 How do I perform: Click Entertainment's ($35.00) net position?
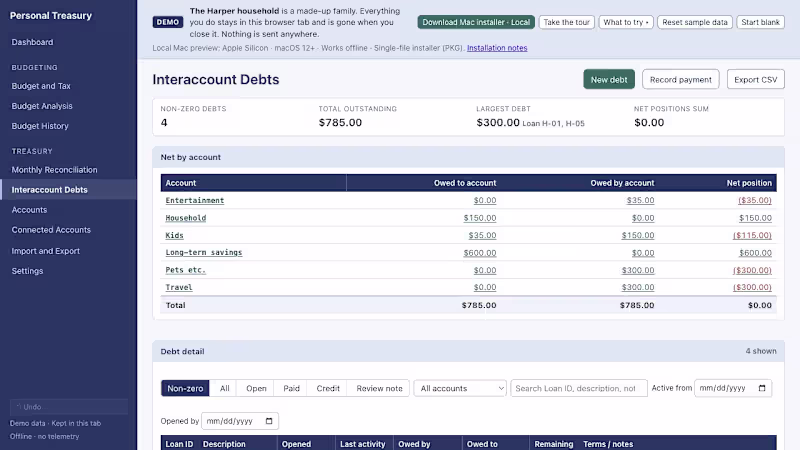(755, 201)
